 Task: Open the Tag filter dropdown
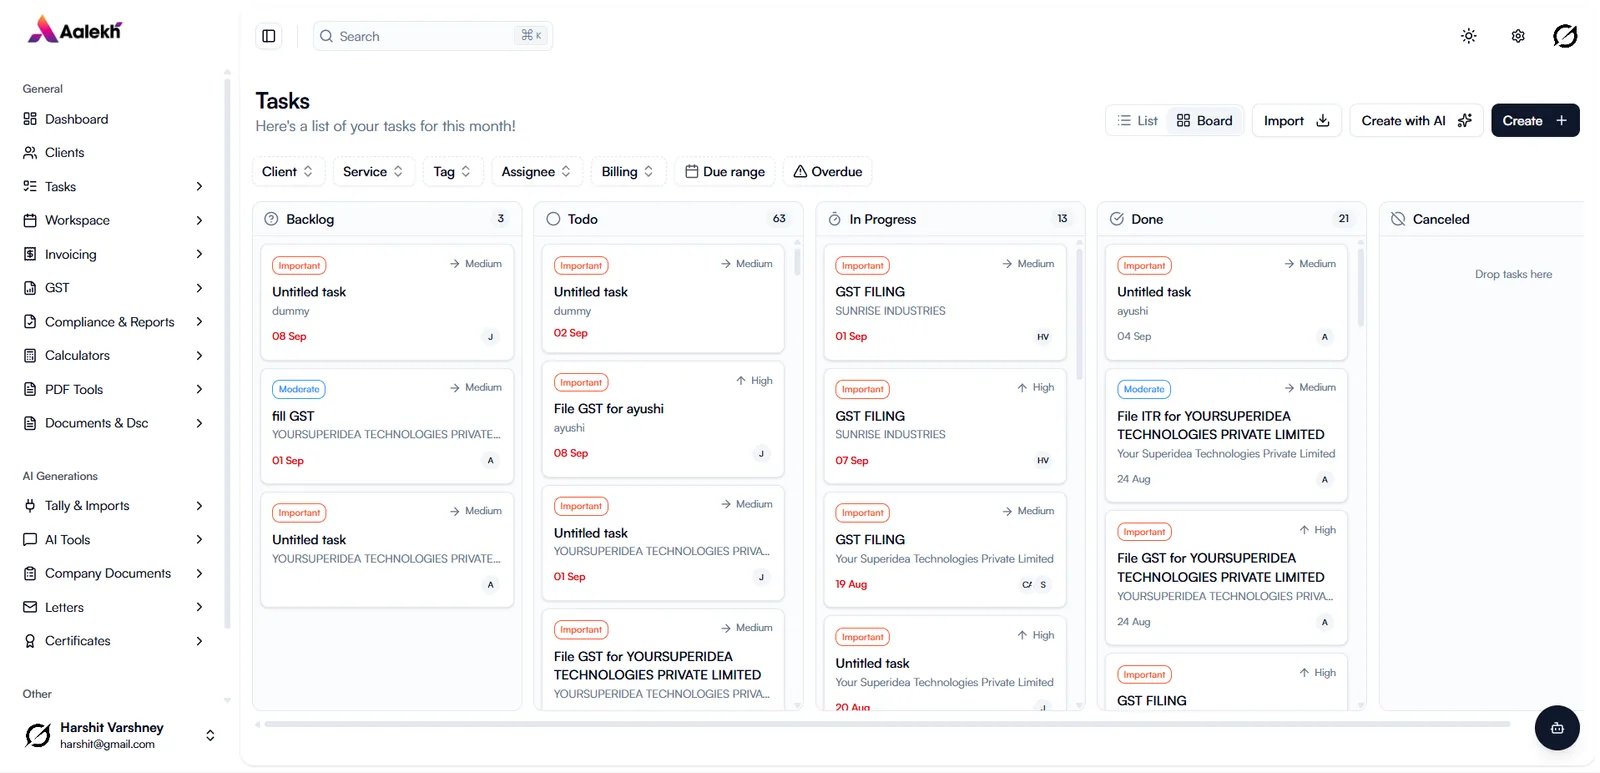[452, 172]
